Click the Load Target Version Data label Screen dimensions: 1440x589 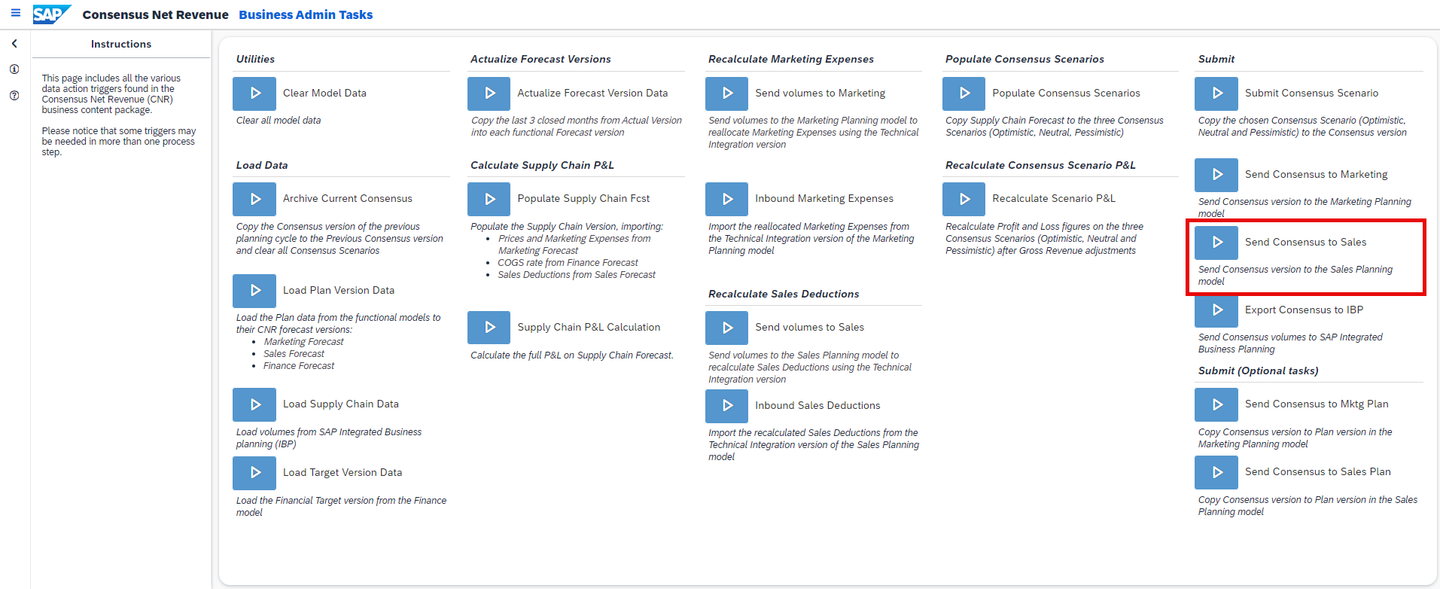click(343, 472)
